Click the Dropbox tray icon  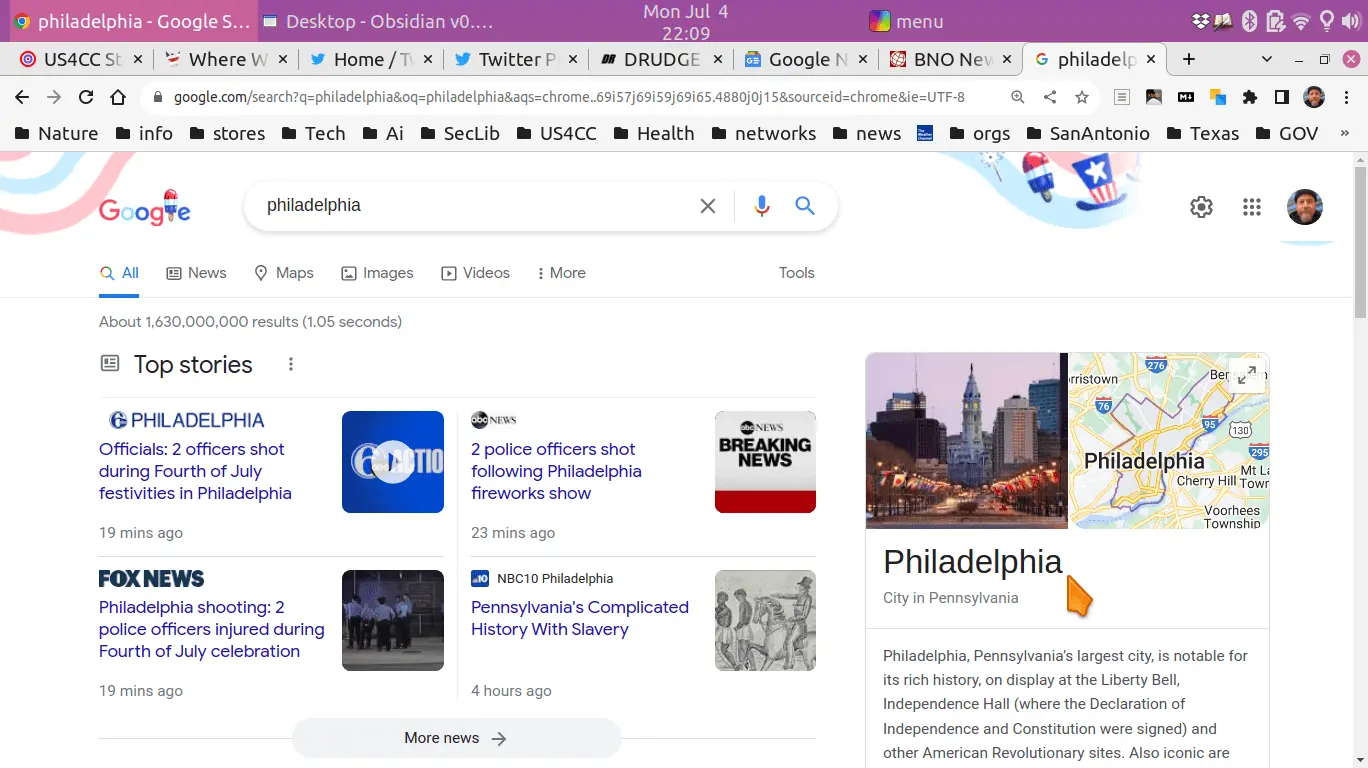(x=1202, y=21)
